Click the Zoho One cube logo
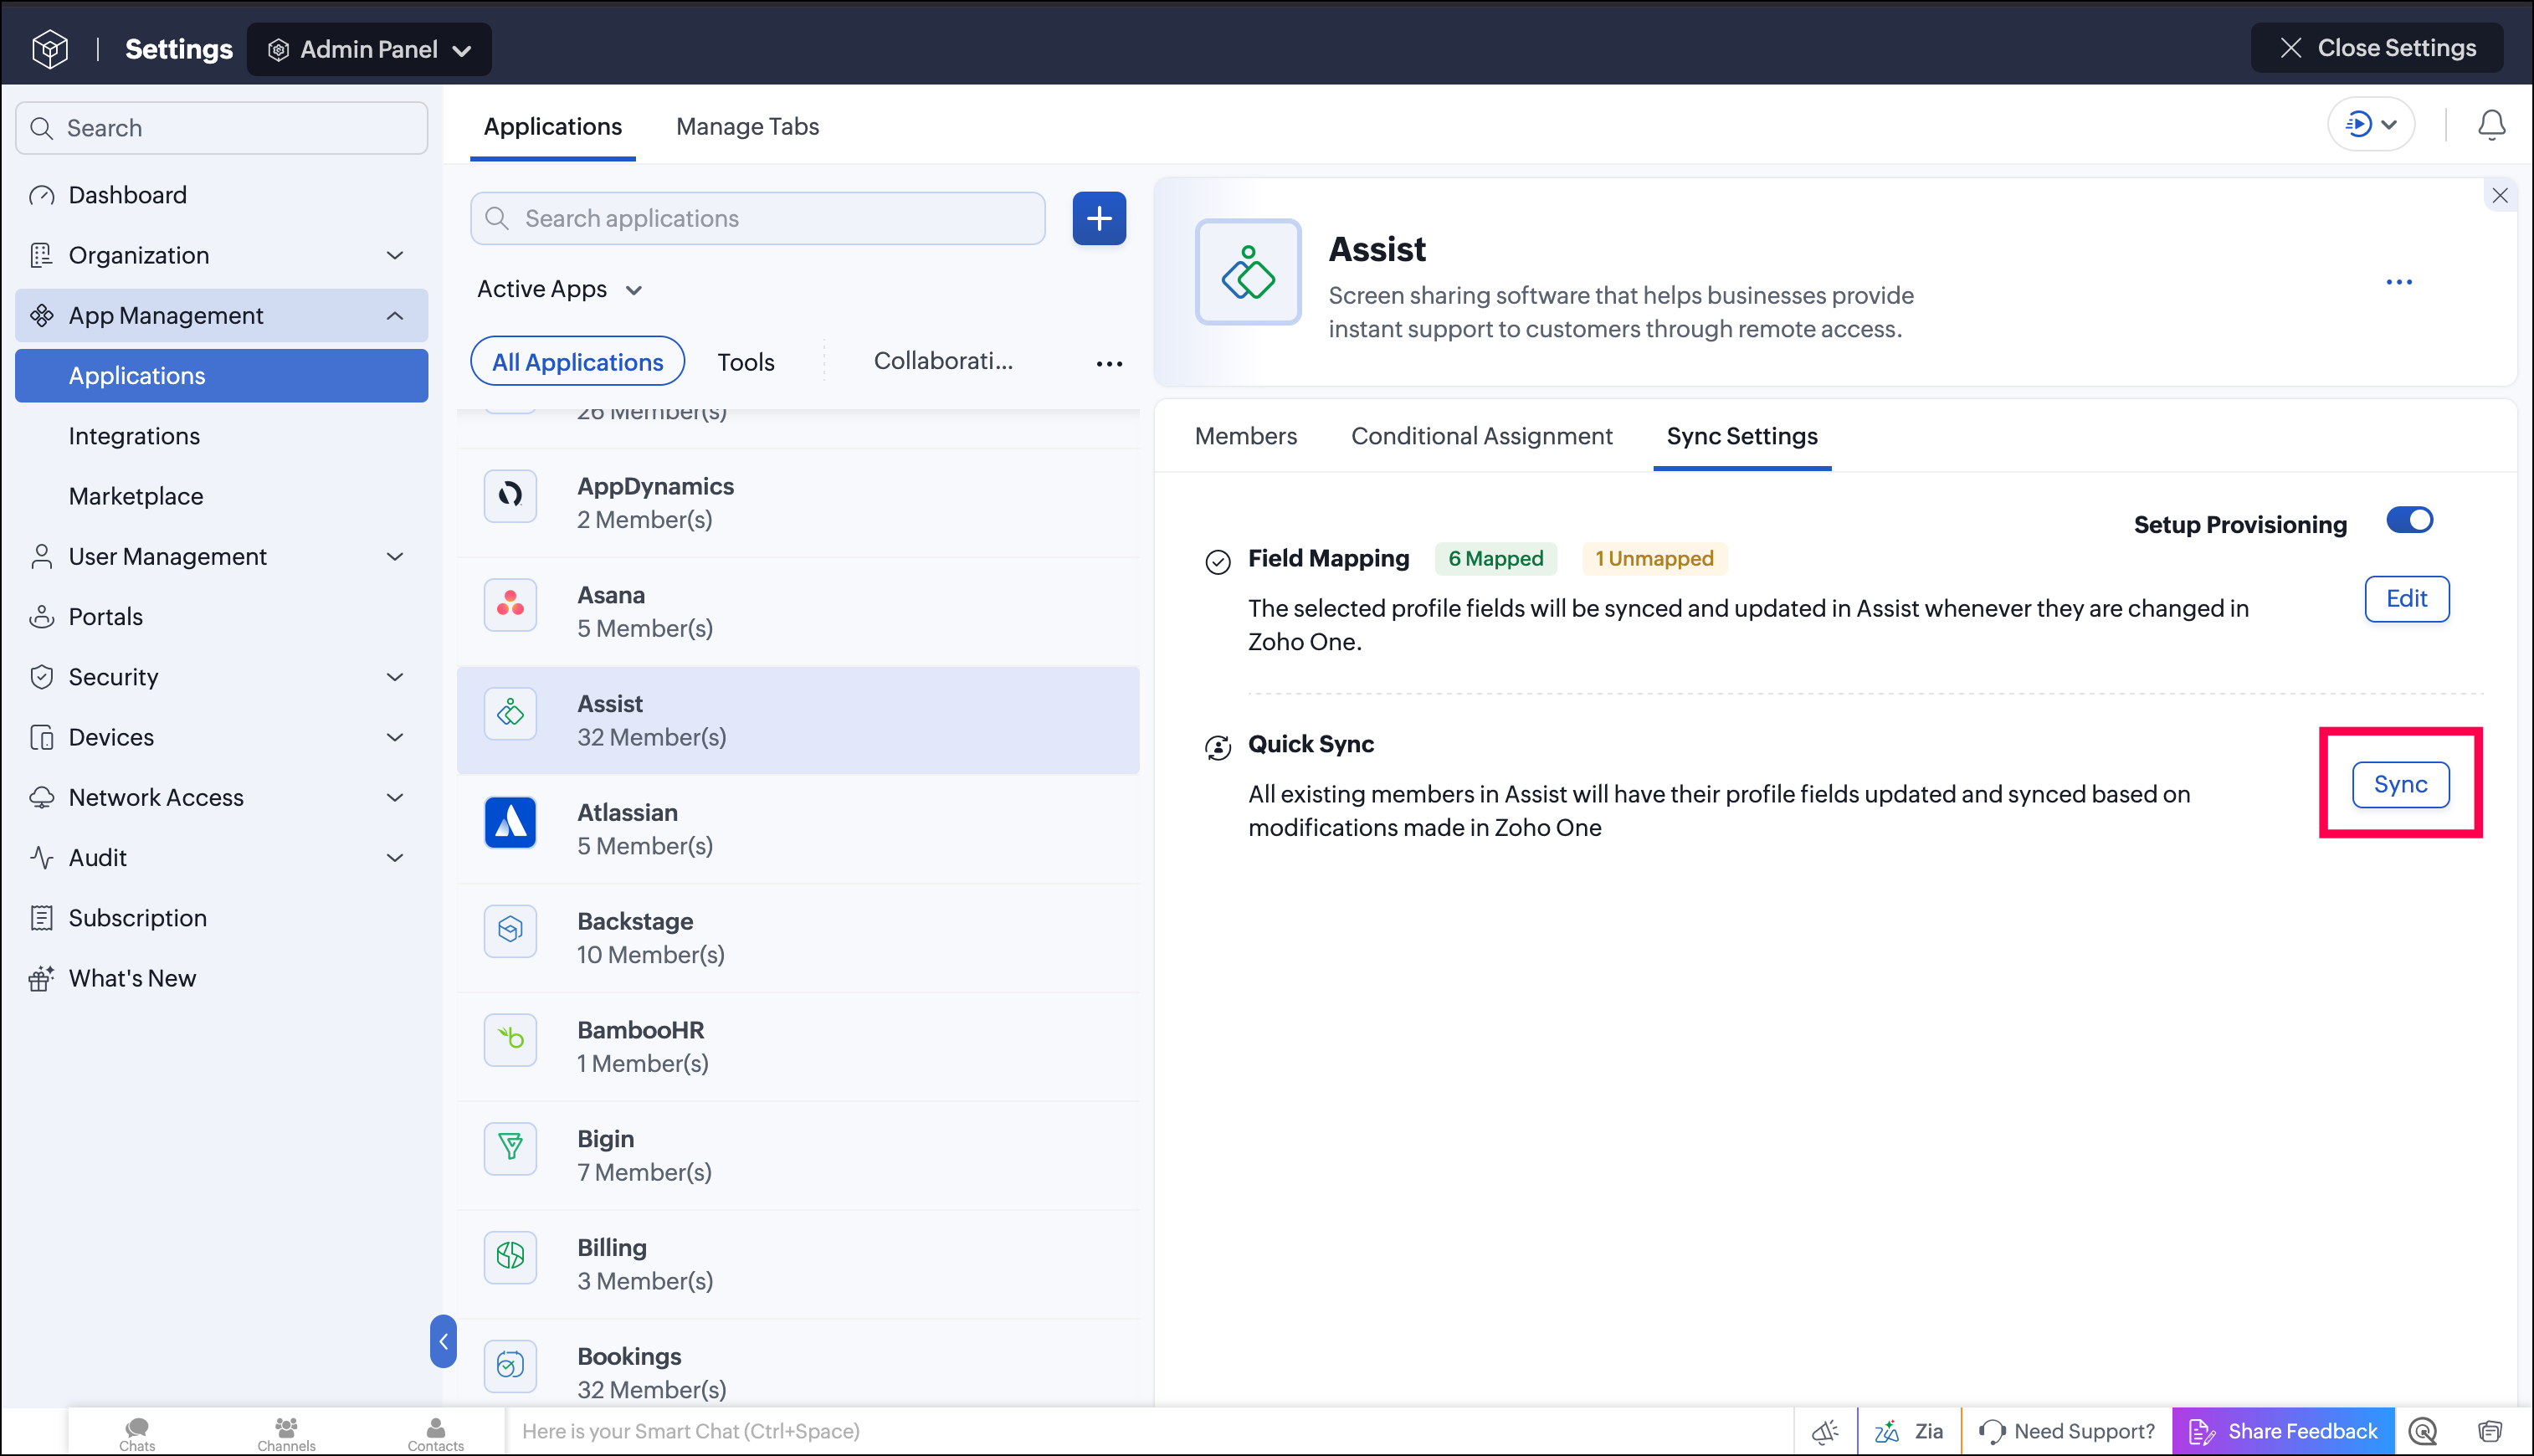The image size is (2534, 1456). (50, 48)
